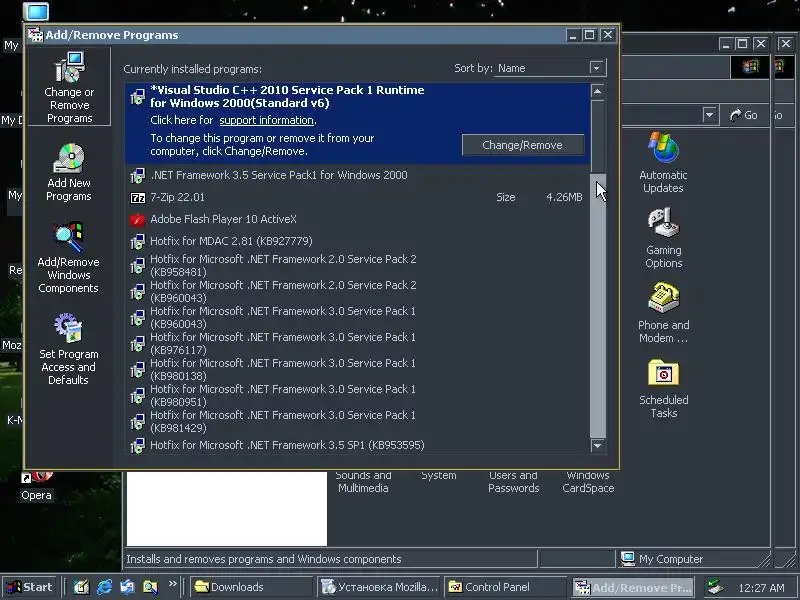Screen dimensions: 800x600
Task: Click Add/Remove Programs taskbar button
Action: pyautogui.click(x=633, y=587)
